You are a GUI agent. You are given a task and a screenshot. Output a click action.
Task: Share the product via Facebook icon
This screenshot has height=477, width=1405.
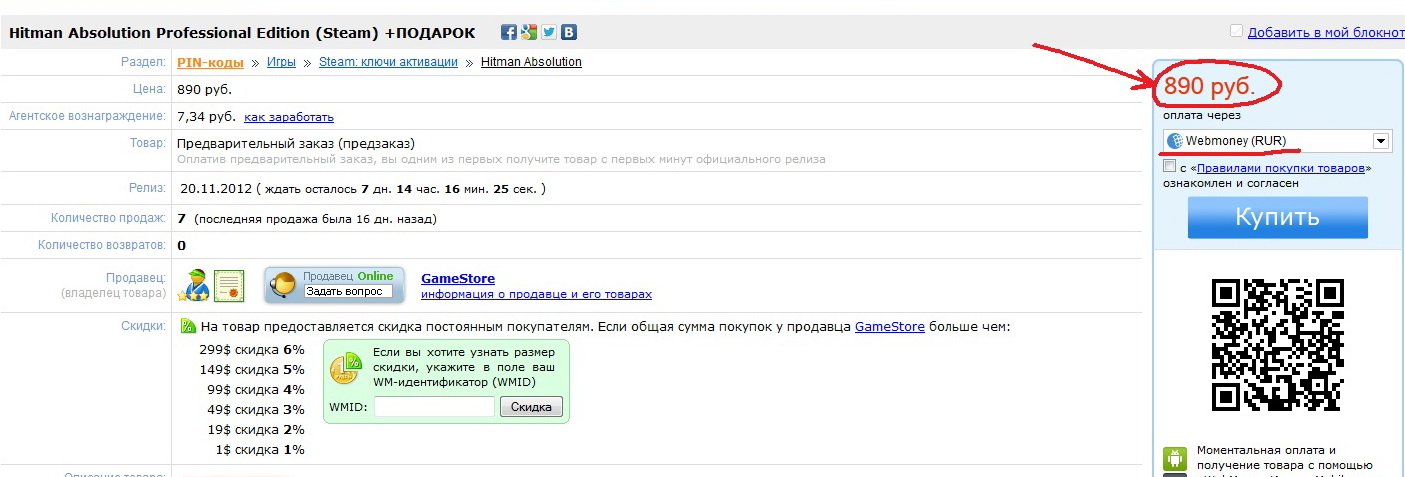tap(509, 32)
